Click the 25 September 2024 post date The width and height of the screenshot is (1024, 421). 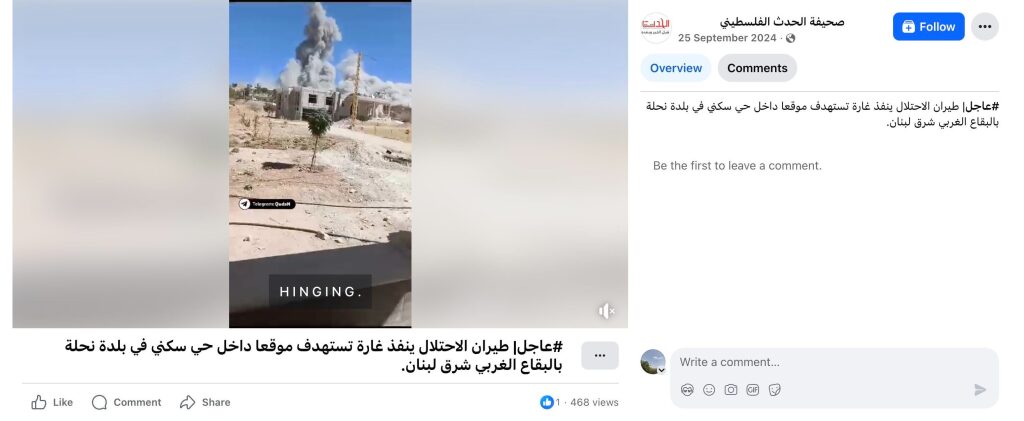[727, 38]
